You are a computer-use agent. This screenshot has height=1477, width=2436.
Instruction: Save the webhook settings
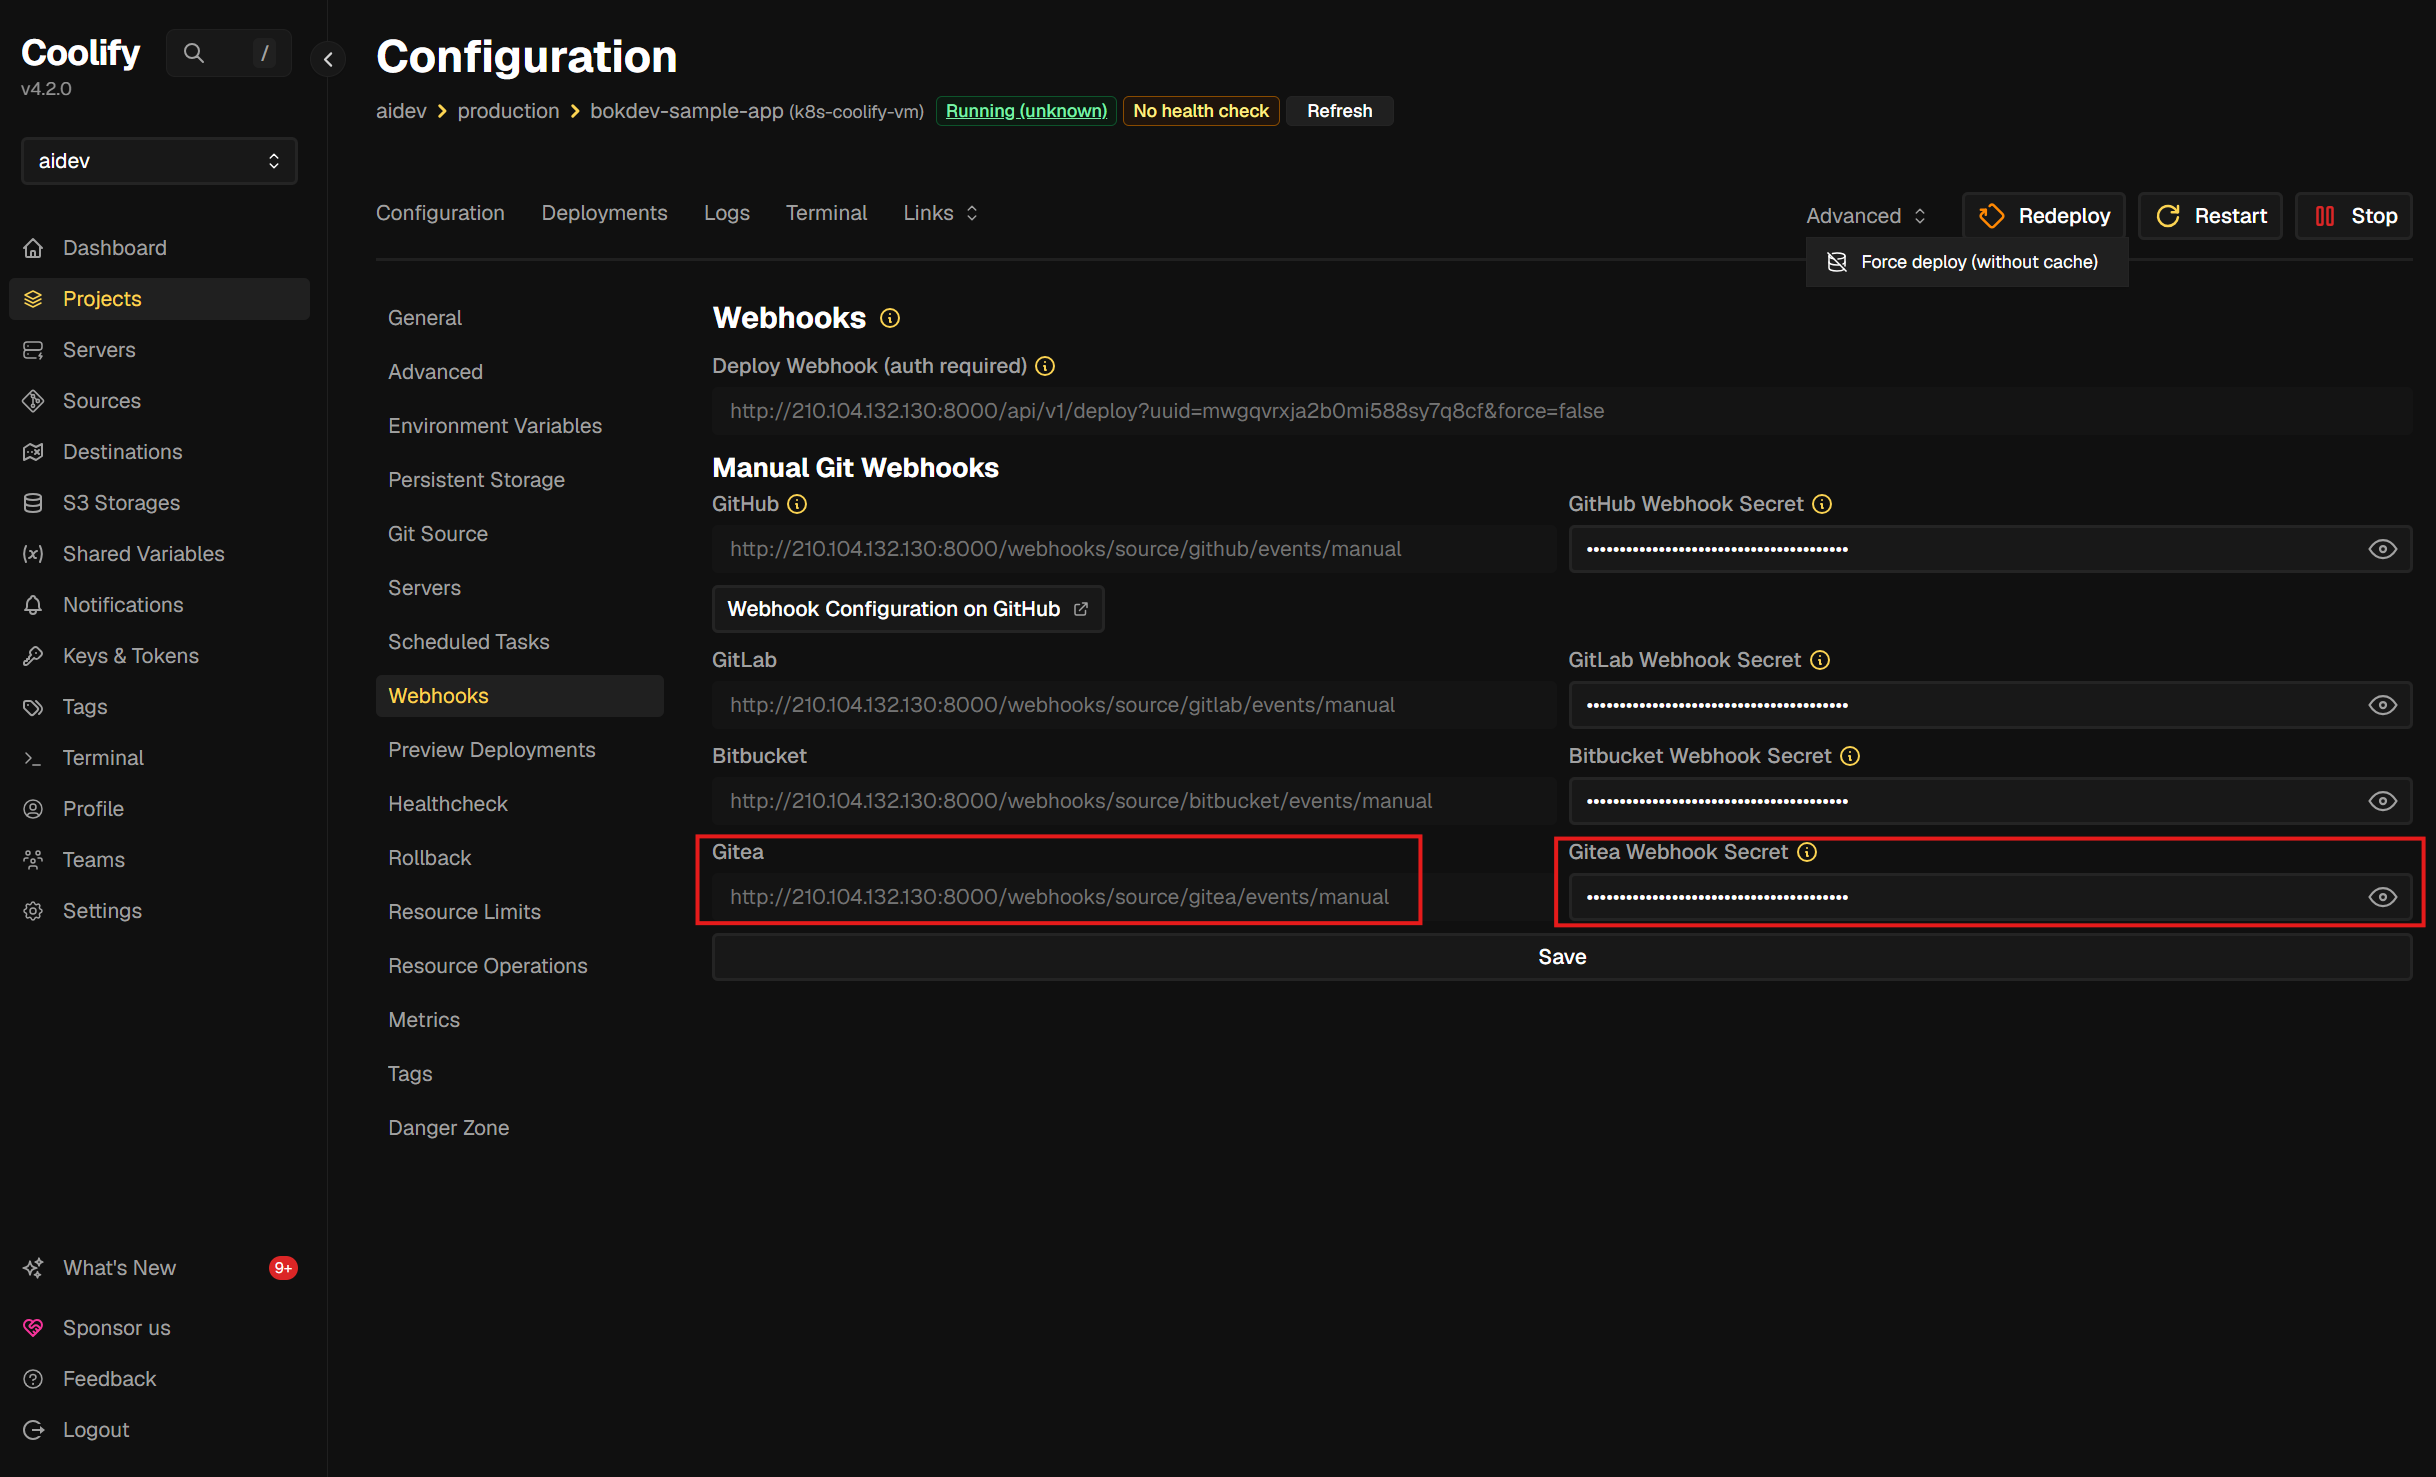(x=1562, y=957)
